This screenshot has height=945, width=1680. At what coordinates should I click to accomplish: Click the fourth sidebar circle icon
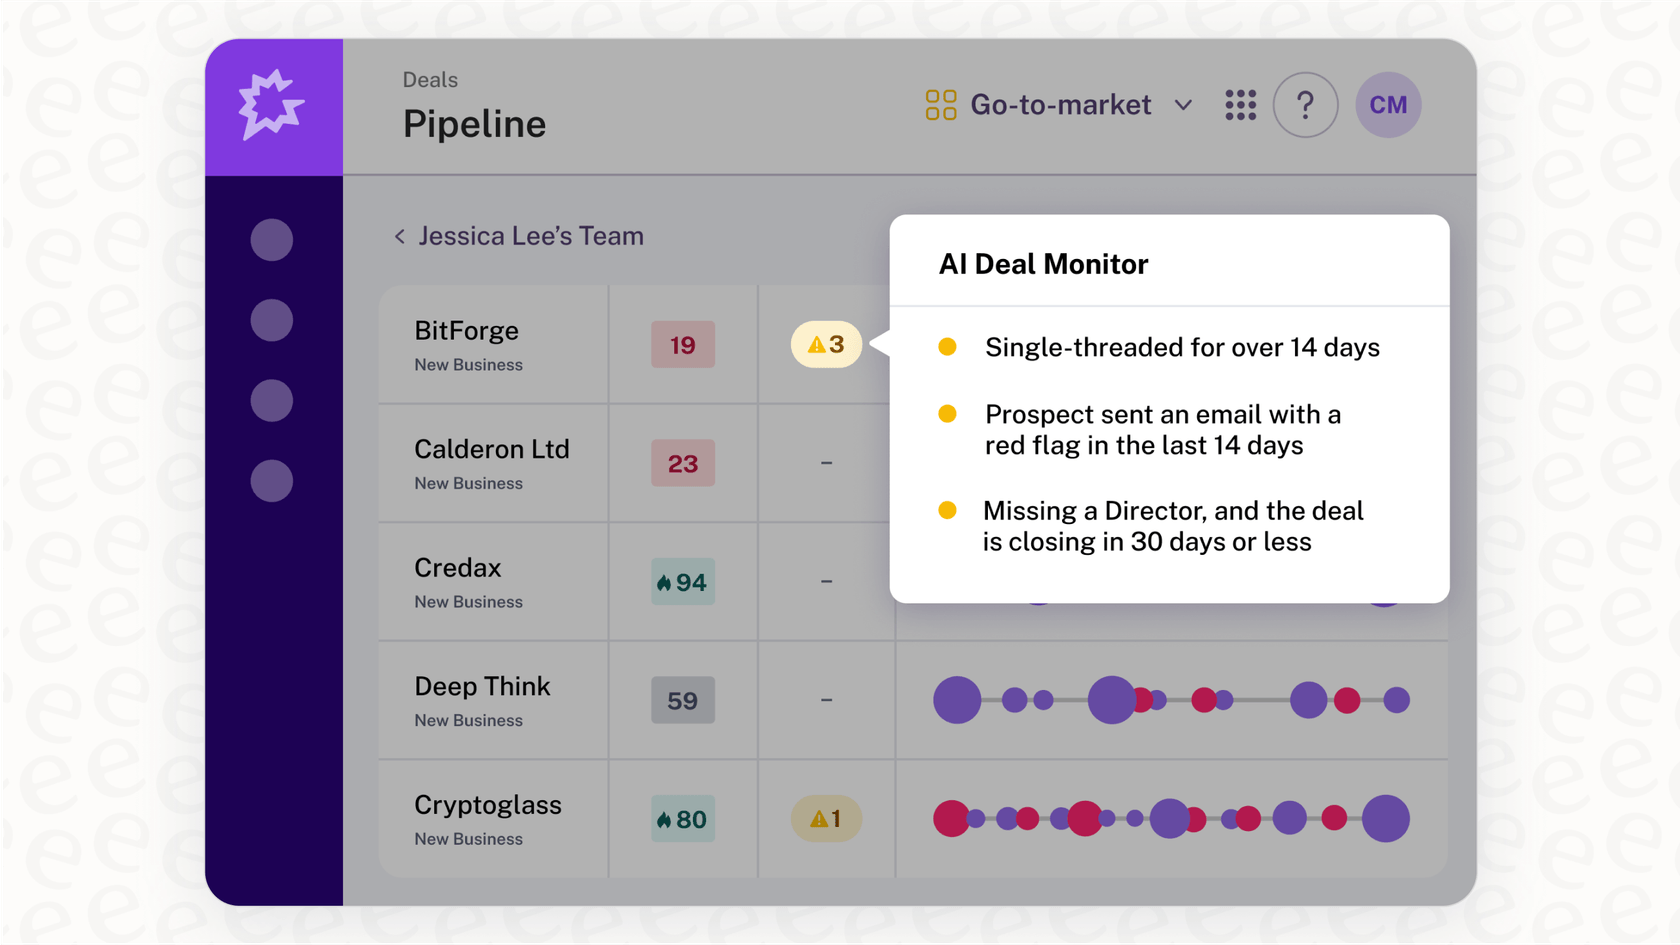[x=272, y=481]
